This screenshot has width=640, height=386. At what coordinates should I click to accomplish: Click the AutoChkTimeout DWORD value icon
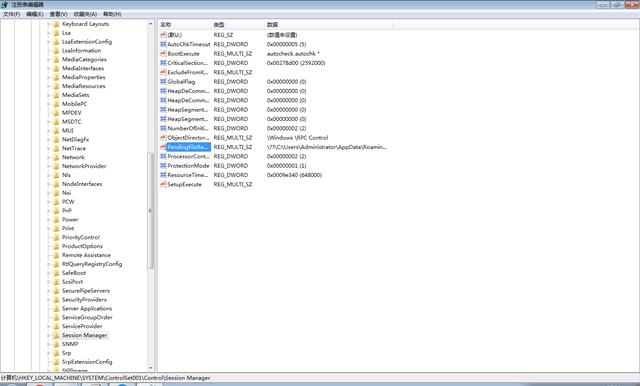pyautogui.click(x=163, y=44)
